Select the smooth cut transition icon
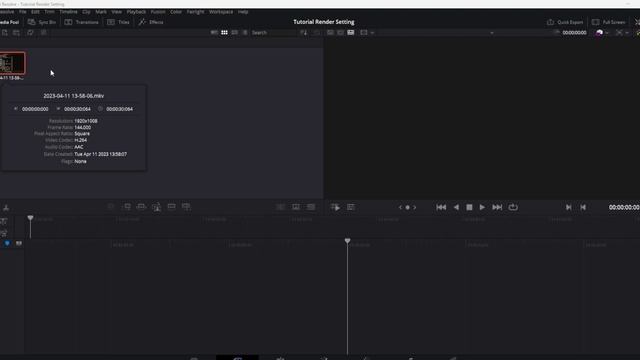Image resolution: width=640 pixels, height=360 pixels. 311,207
